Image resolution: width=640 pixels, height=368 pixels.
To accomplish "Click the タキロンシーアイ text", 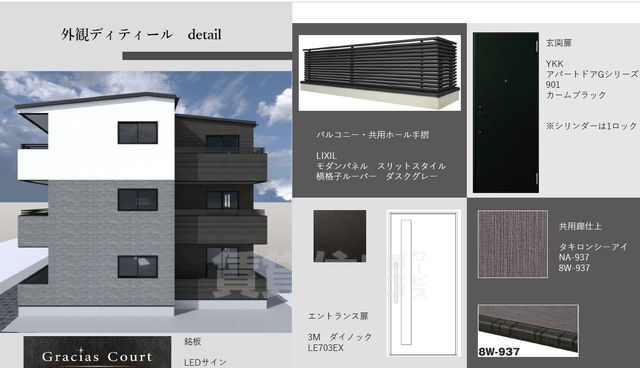I will tap(593, 247).
